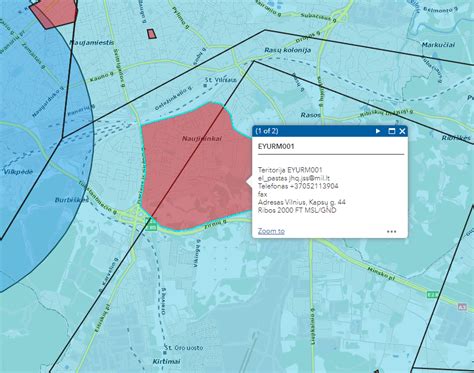Click the el_pastas email line
The image size is (474, 373).
point(294,178)
